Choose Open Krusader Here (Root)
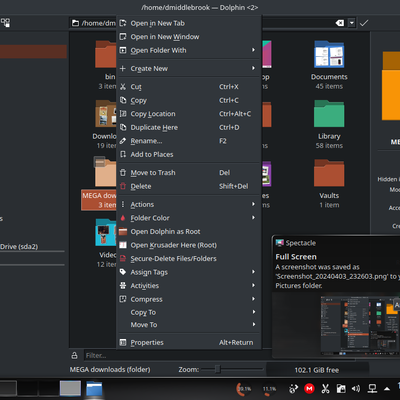400x400 pixels. tap(189, 245)
